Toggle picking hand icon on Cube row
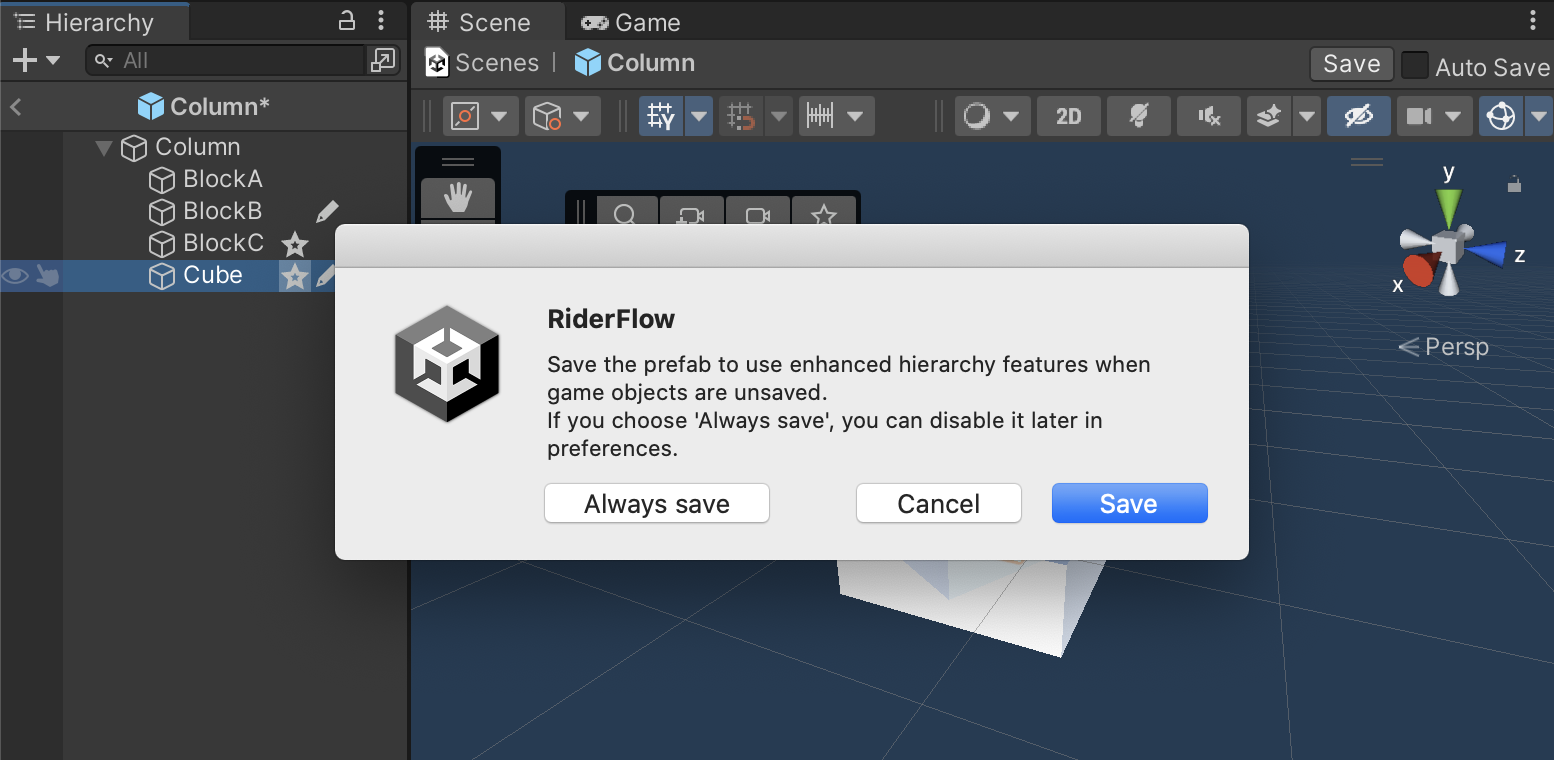This screenshot has height=760, width=1554. pos(47,276)
